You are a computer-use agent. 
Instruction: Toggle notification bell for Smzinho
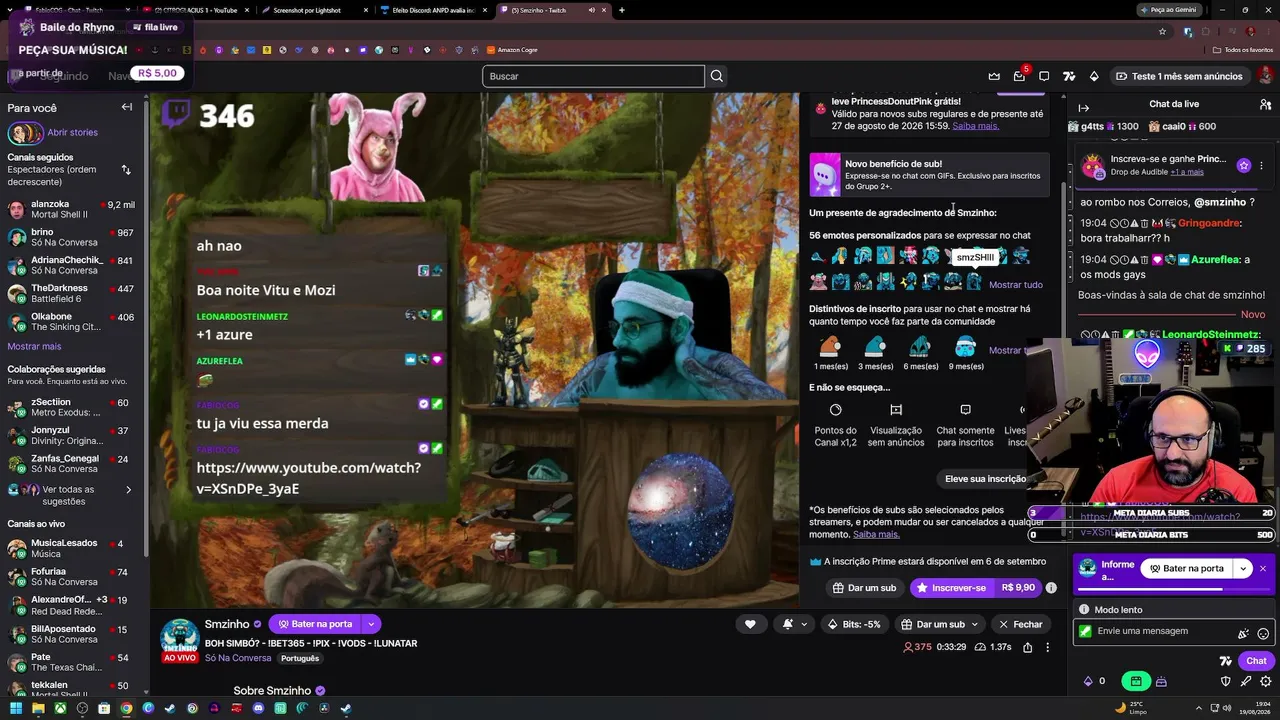787,624
